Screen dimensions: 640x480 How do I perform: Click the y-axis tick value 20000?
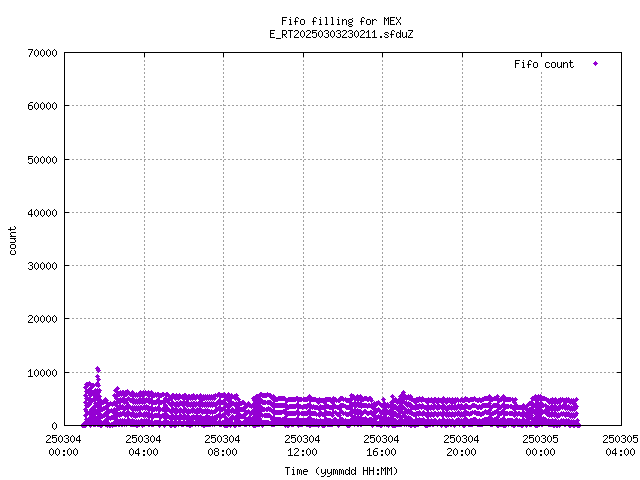pos(42,319)
